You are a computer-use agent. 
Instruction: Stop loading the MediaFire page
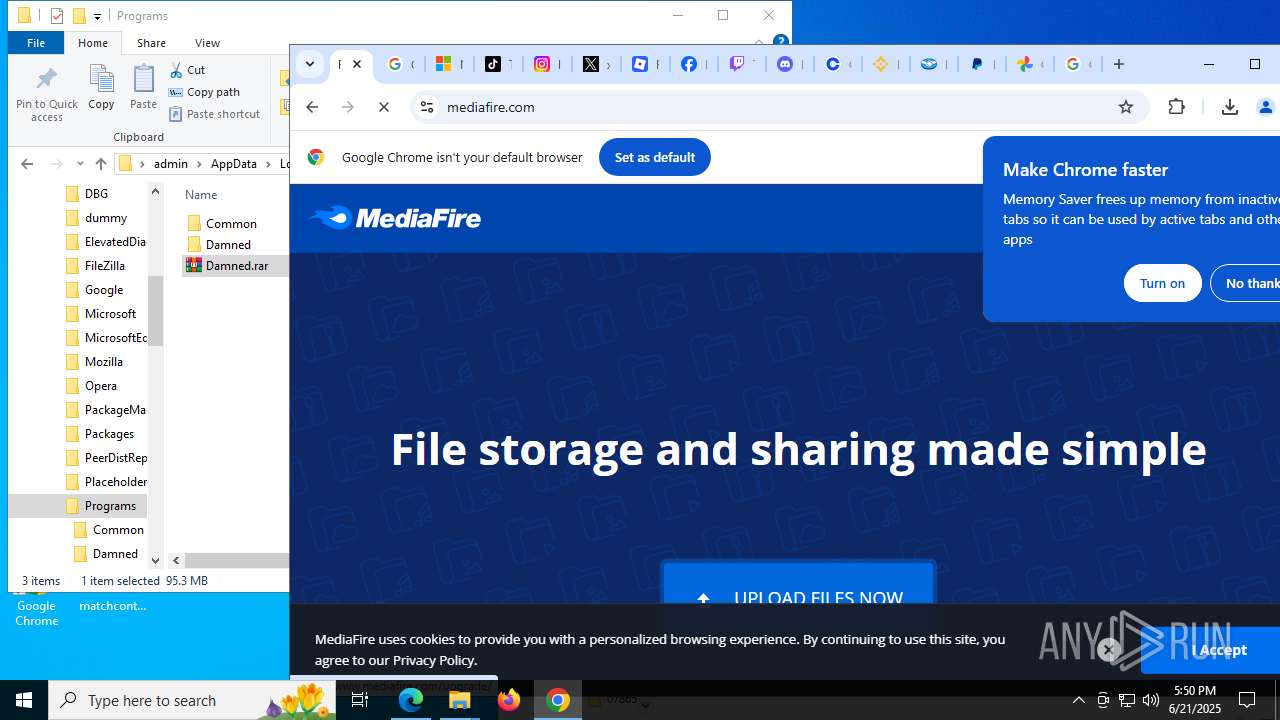pos(384,107)
